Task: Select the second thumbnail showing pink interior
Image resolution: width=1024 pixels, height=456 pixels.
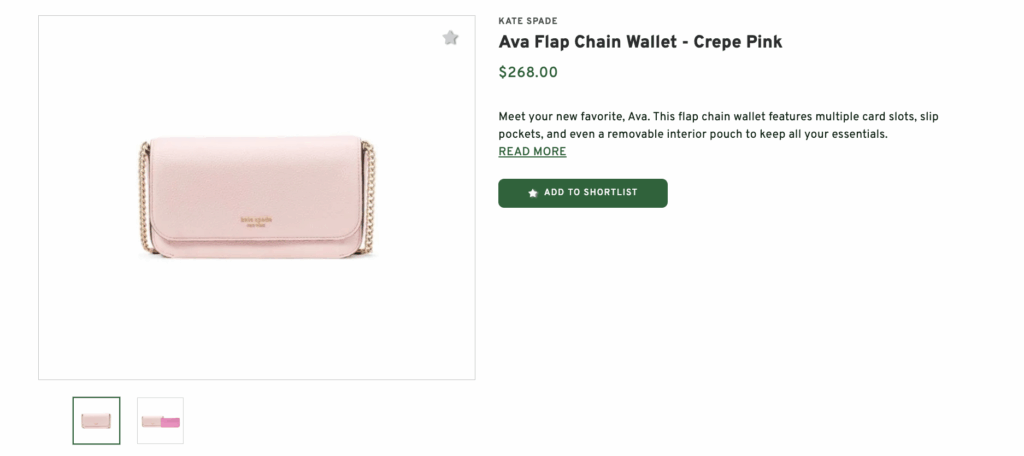Action: tap(160, 420)
